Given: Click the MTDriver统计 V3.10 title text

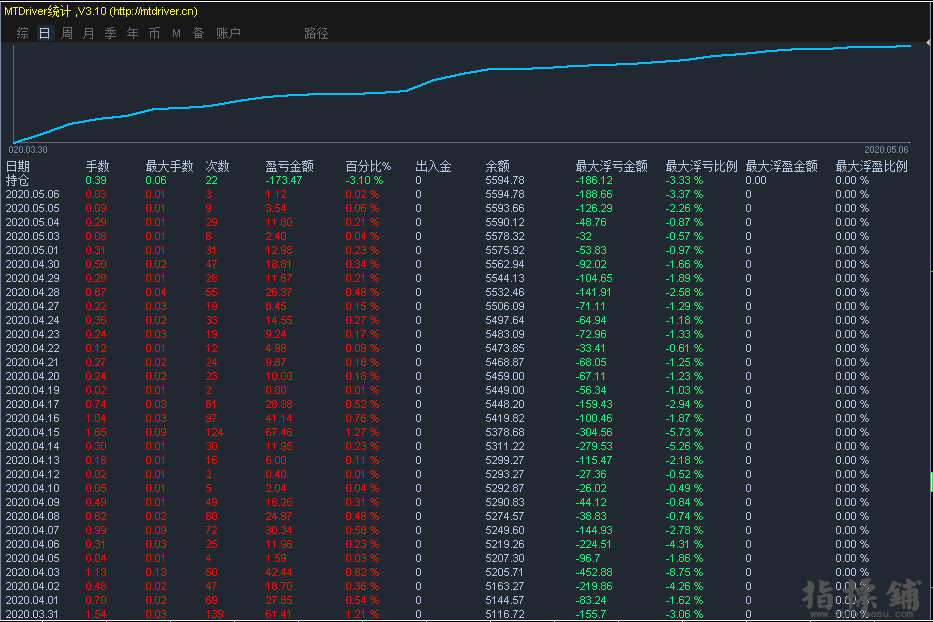Looking at the screenshot, I should click(x=101, y=11).
